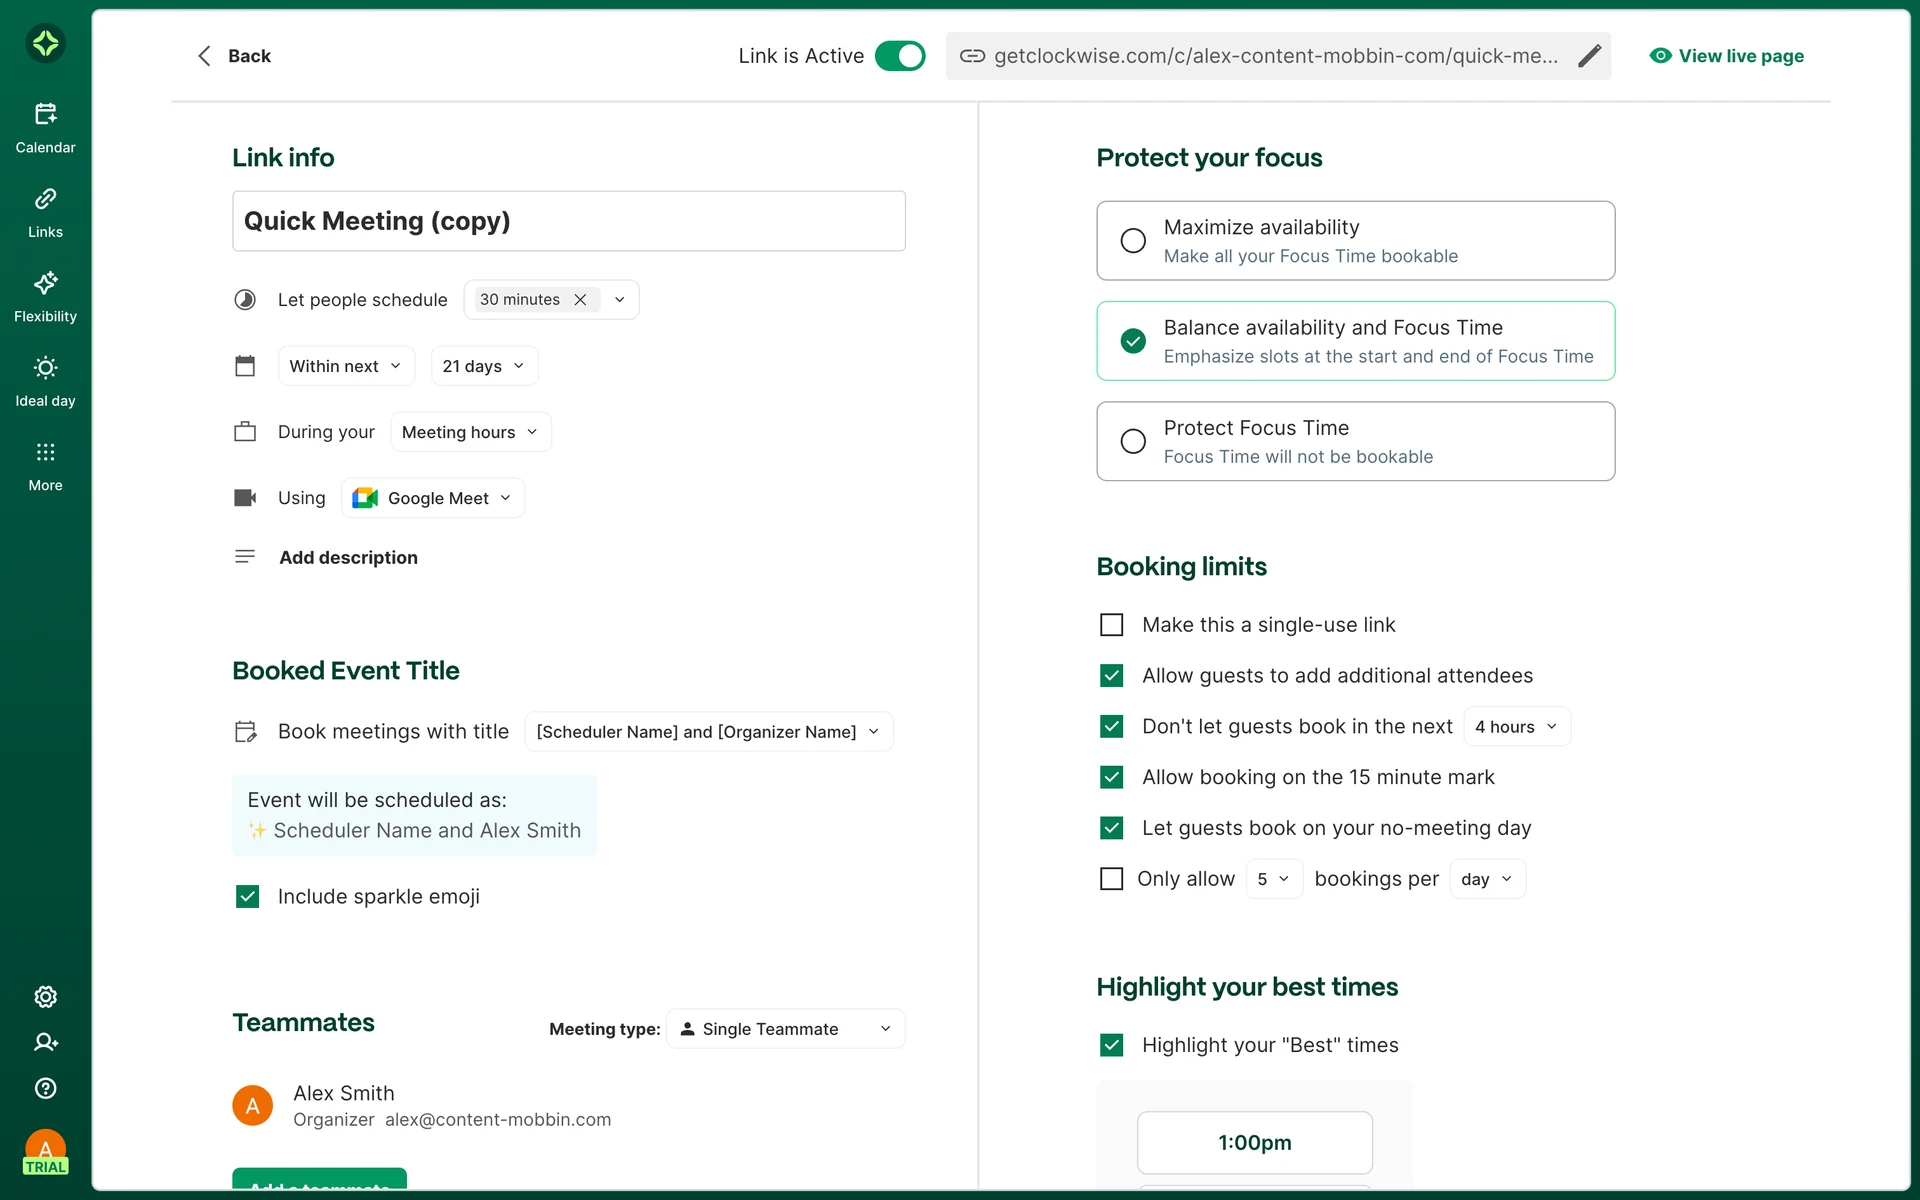Click the Quick Meeting (copy) name field
This screenshot has height=1200, width=1920.
click(568, 221)
